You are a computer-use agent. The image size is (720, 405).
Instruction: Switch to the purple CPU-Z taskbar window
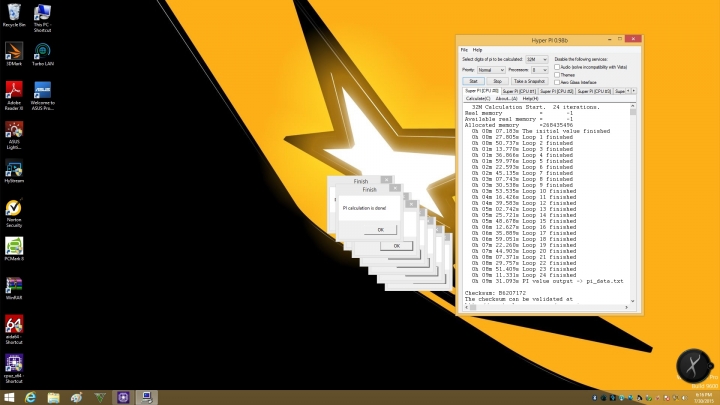123,397
